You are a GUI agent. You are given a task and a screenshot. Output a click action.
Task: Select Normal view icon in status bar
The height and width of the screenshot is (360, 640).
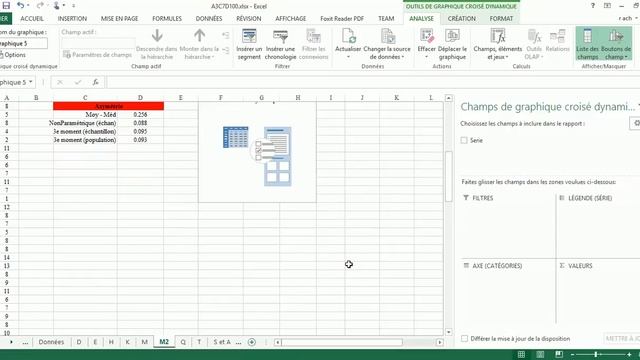point(521,354)
